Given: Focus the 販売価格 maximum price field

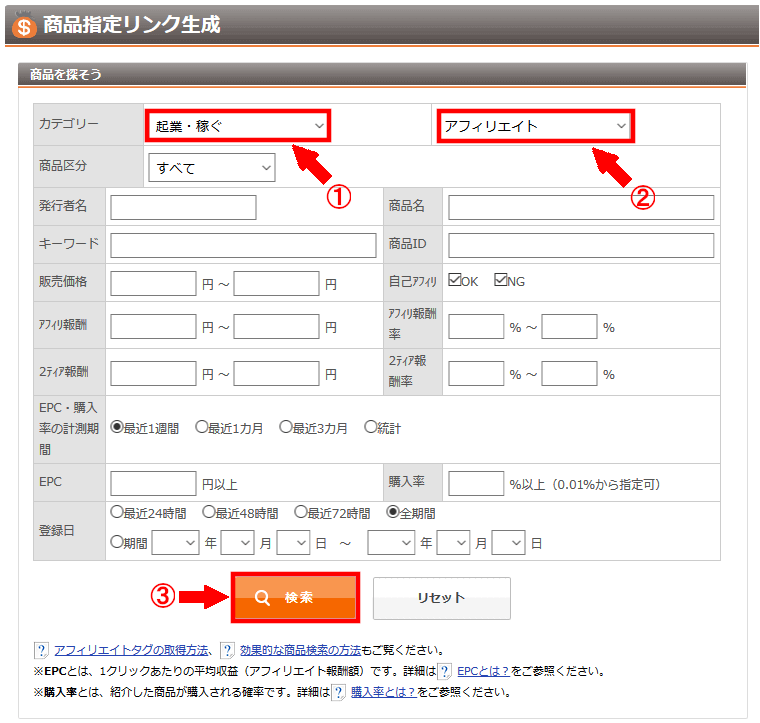Looking at the screenshot, I should tap(276, 283).
